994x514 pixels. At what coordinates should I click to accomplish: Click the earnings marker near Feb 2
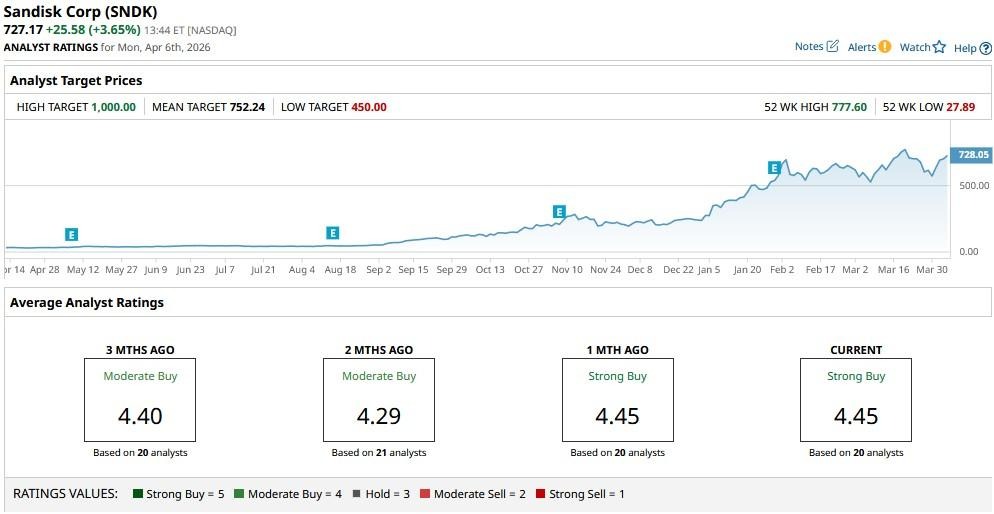(774, 168)
